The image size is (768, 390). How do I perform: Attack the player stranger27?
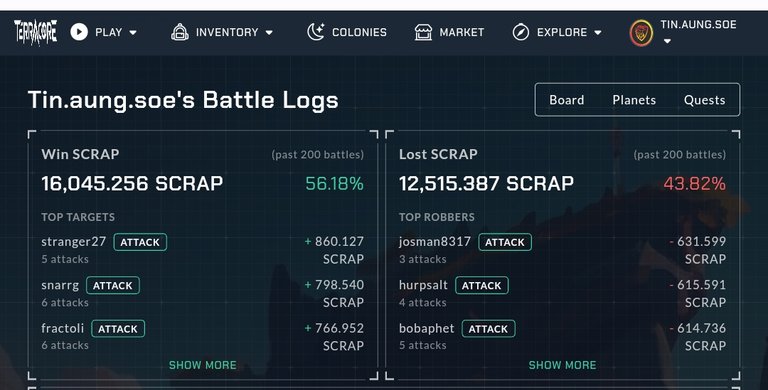[140, 242]
